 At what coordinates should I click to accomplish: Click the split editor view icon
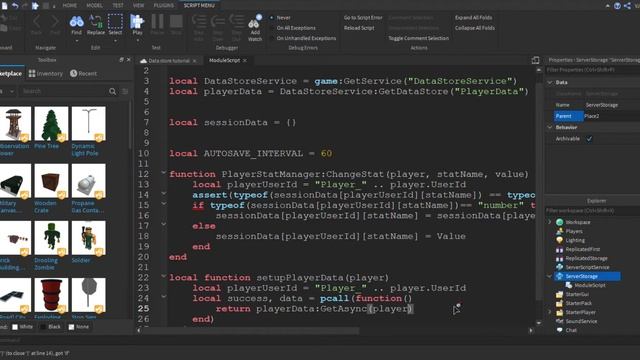(536, 60)
